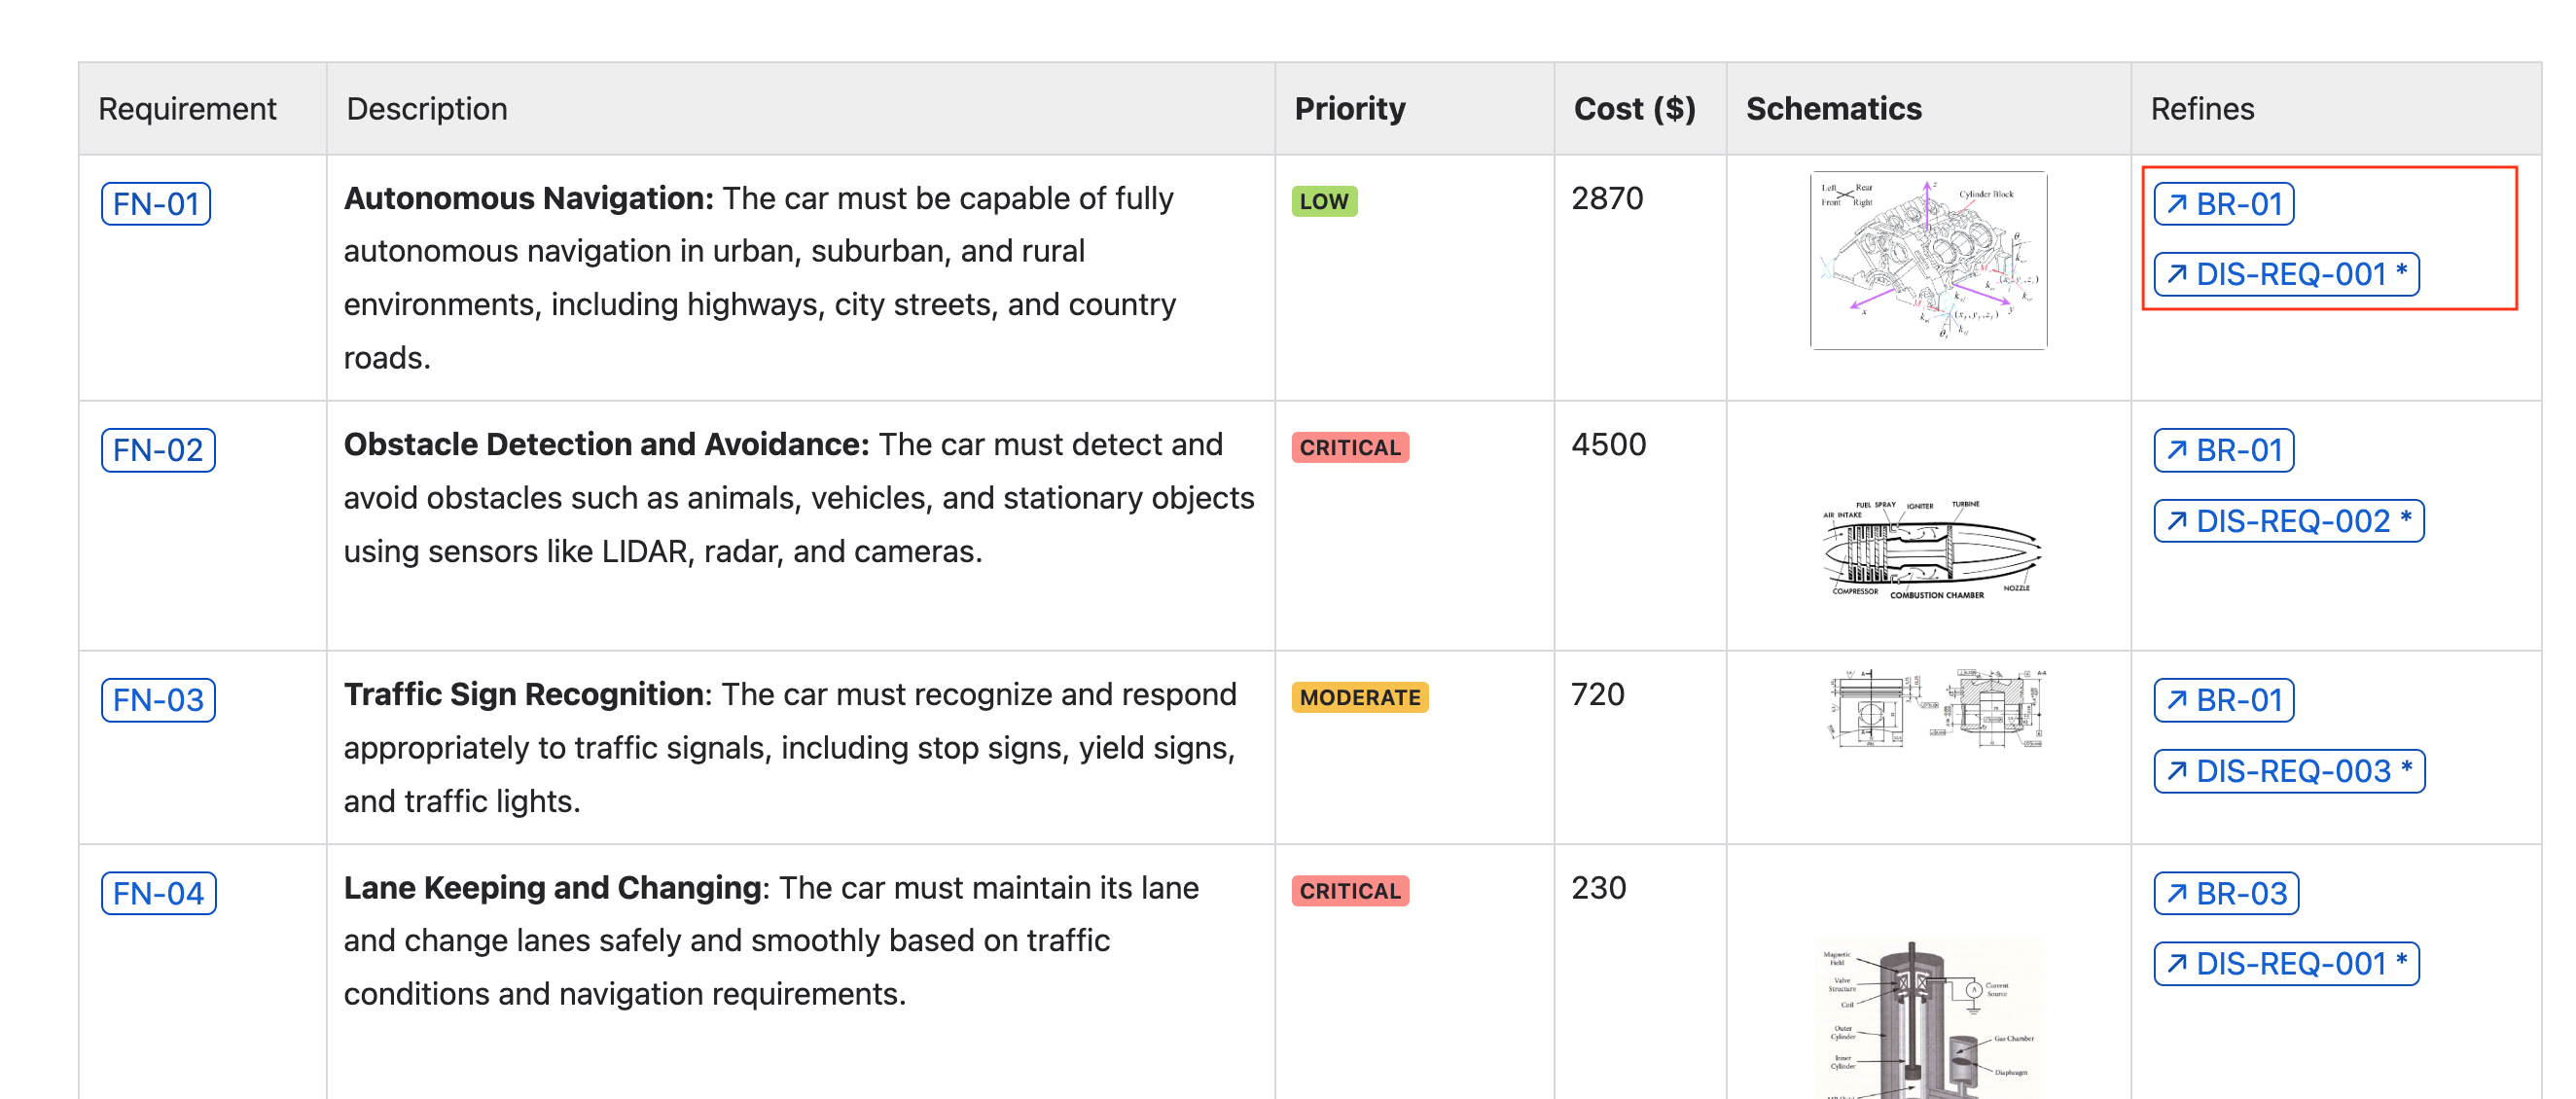
Task: Select the CRITICAL badge for Obstacle Detection
Action: point(1350,447)
